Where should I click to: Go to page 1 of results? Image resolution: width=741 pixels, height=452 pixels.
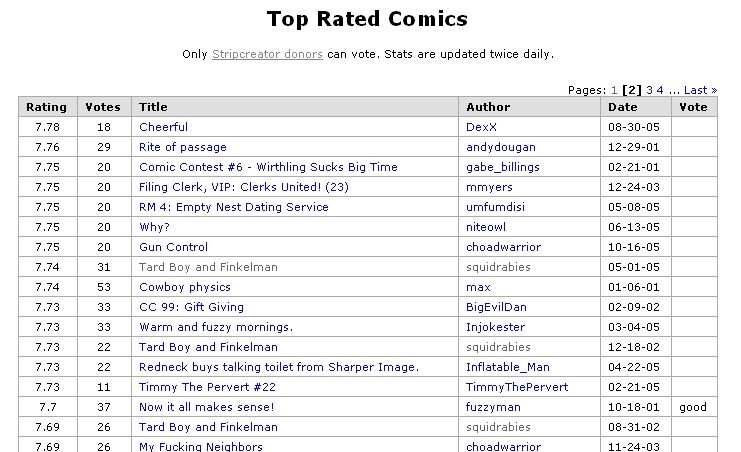[x=614, y=90]
